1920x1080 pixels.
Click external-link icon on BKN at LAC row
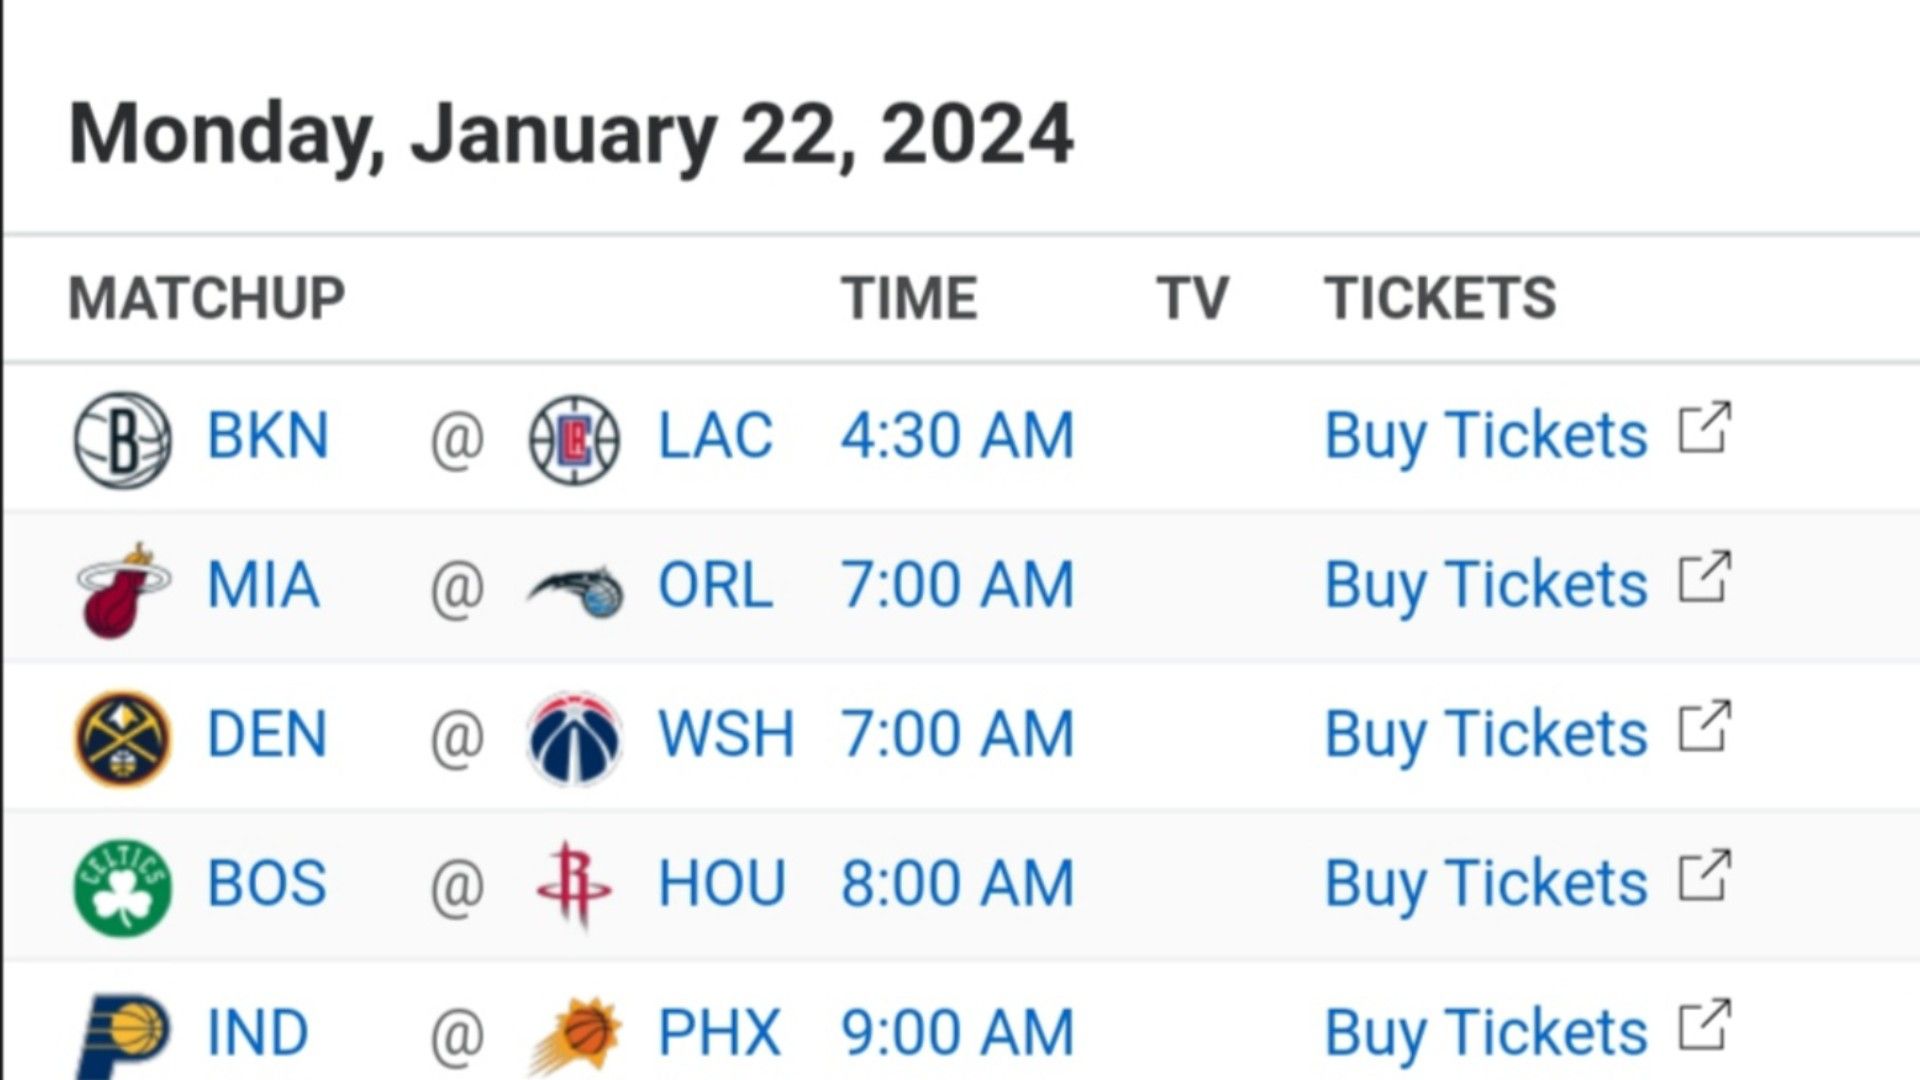[x=1705, y=428]
